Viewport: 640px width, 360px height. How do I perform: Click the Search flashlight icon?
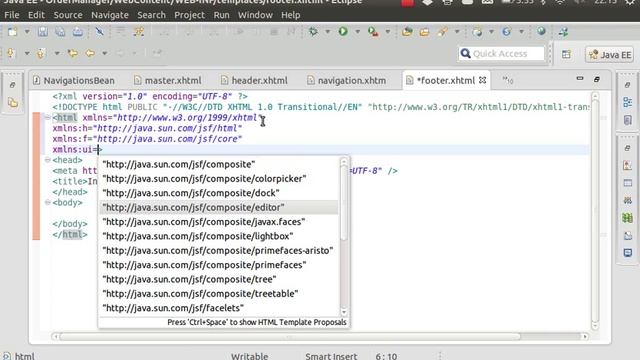click(x=442, y=32)
